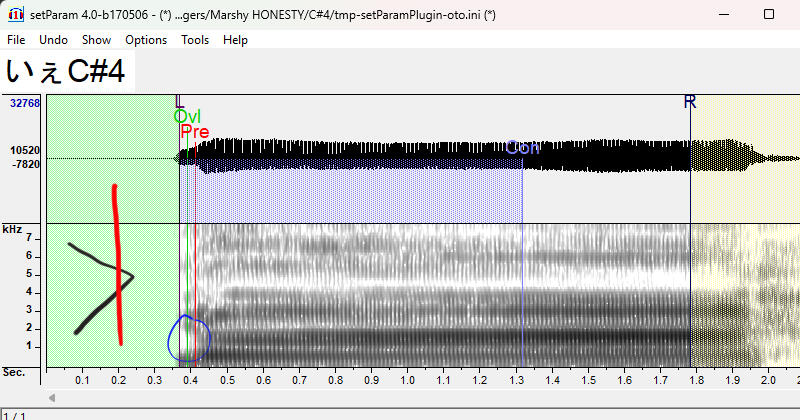Click the 32768 amplitude scale label
Screen dimensions: 800x420
[24, 103]
